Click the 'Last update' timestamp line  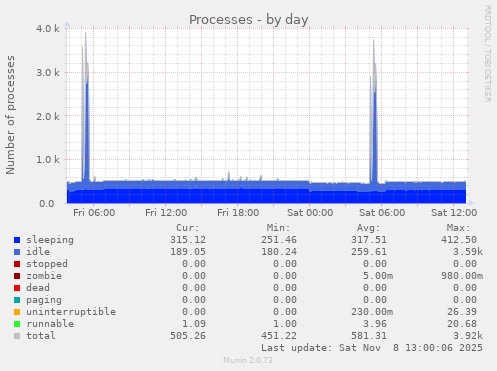pyautogui.click(x=372, y=348)
